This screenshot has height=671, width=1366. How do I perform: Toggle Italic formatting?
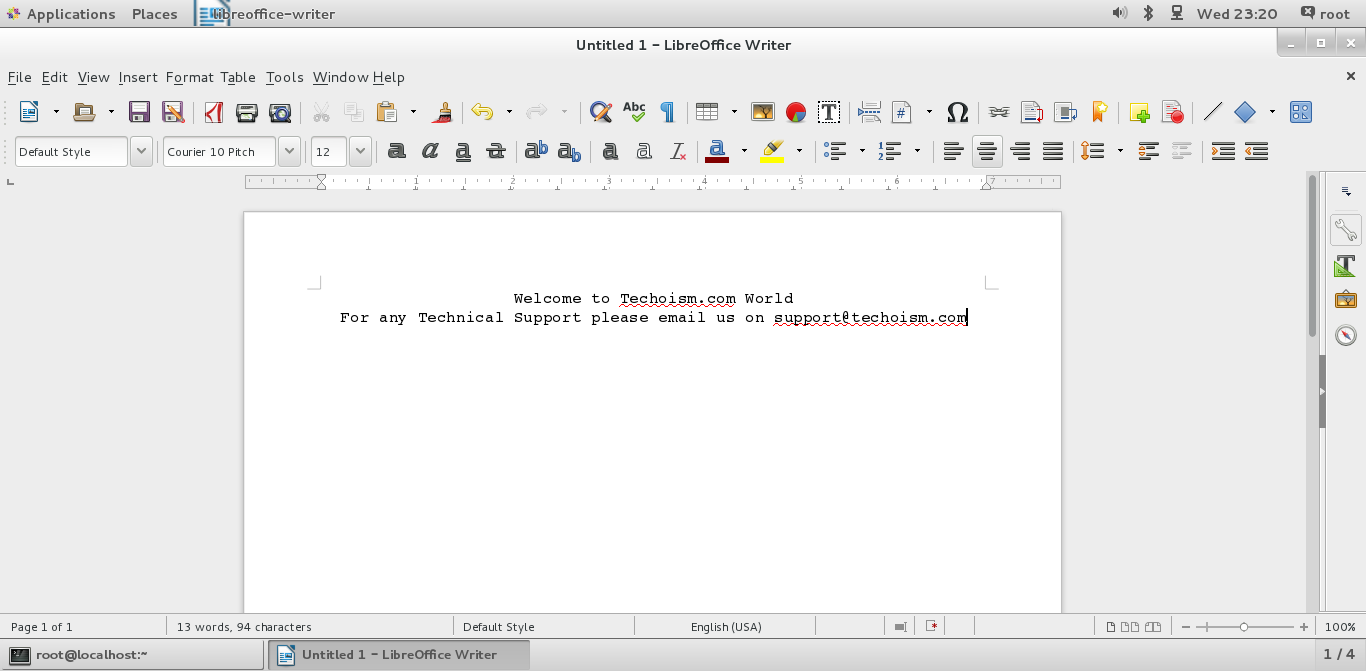pos(430,151)
